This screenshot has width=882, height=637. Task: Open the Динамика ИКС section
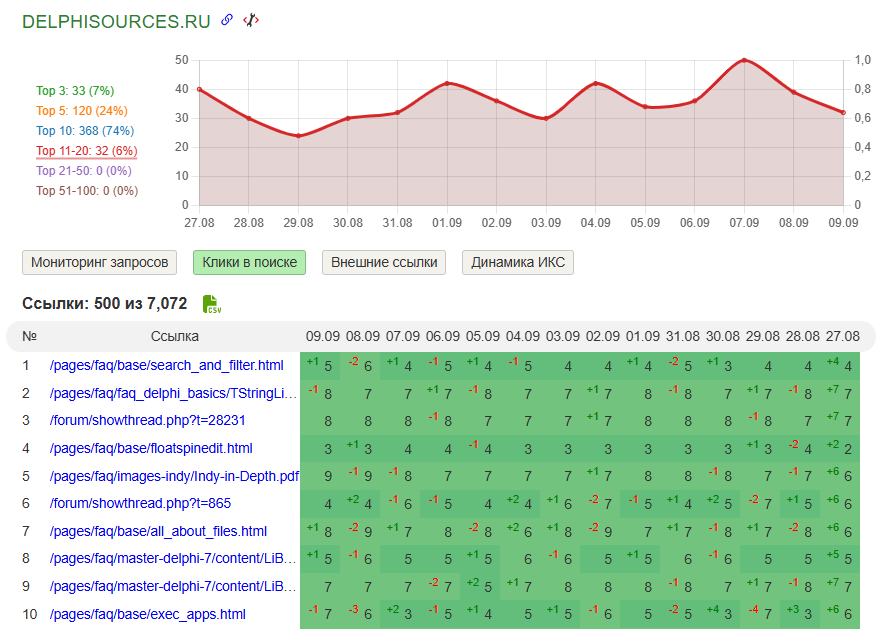click(517, 262)
